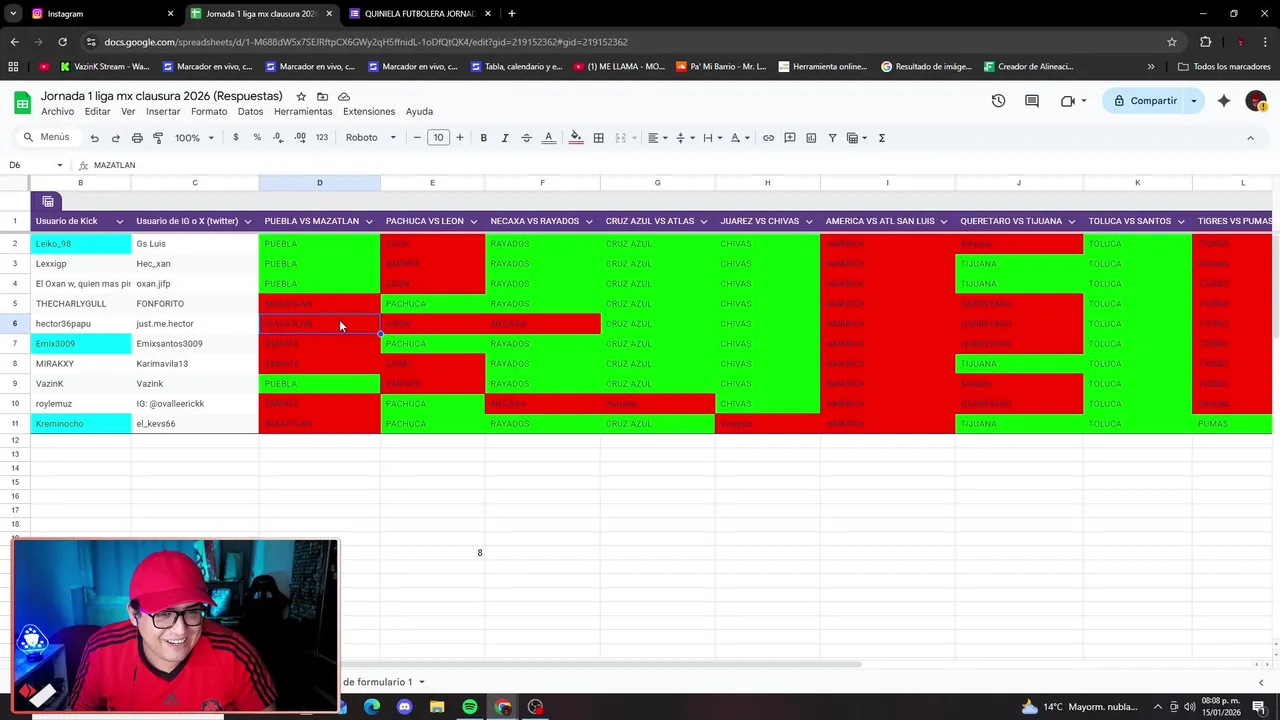Open filter for CRUZ AZUL VS ATLAS column
Viewport: 1280px width, 720px height.
coord(704,222)
